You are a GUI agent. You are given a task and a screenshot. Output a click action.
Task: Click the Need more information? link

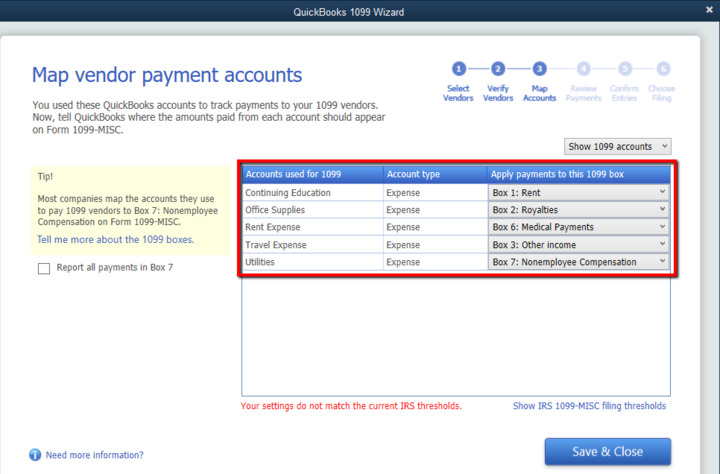pos(95,455)
